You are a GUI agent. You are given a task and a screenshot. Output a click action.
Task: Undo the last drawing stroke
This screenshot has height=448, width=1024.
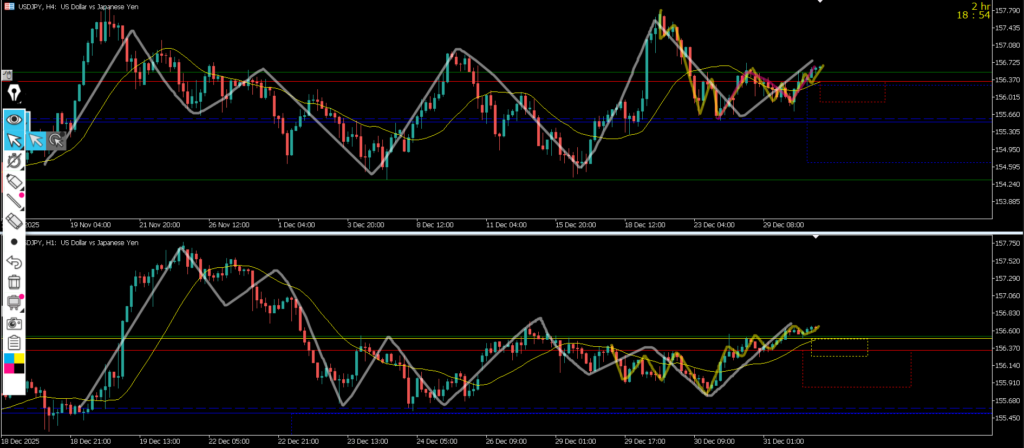[x=14, y=262]
